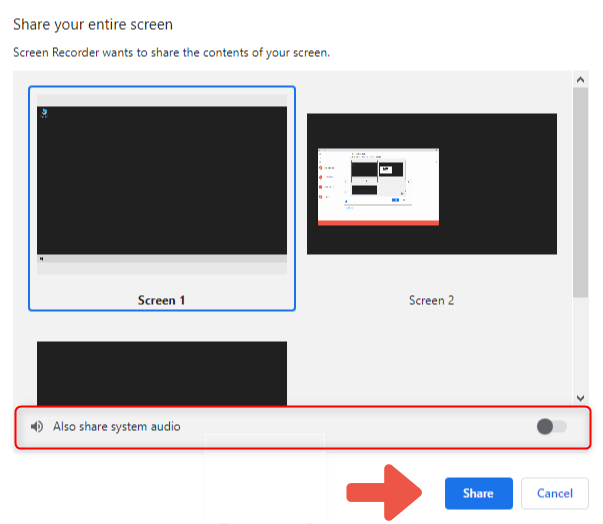The image size is (603, 524).
Task: Click the scrollbar down arrow
Action: 580,396
